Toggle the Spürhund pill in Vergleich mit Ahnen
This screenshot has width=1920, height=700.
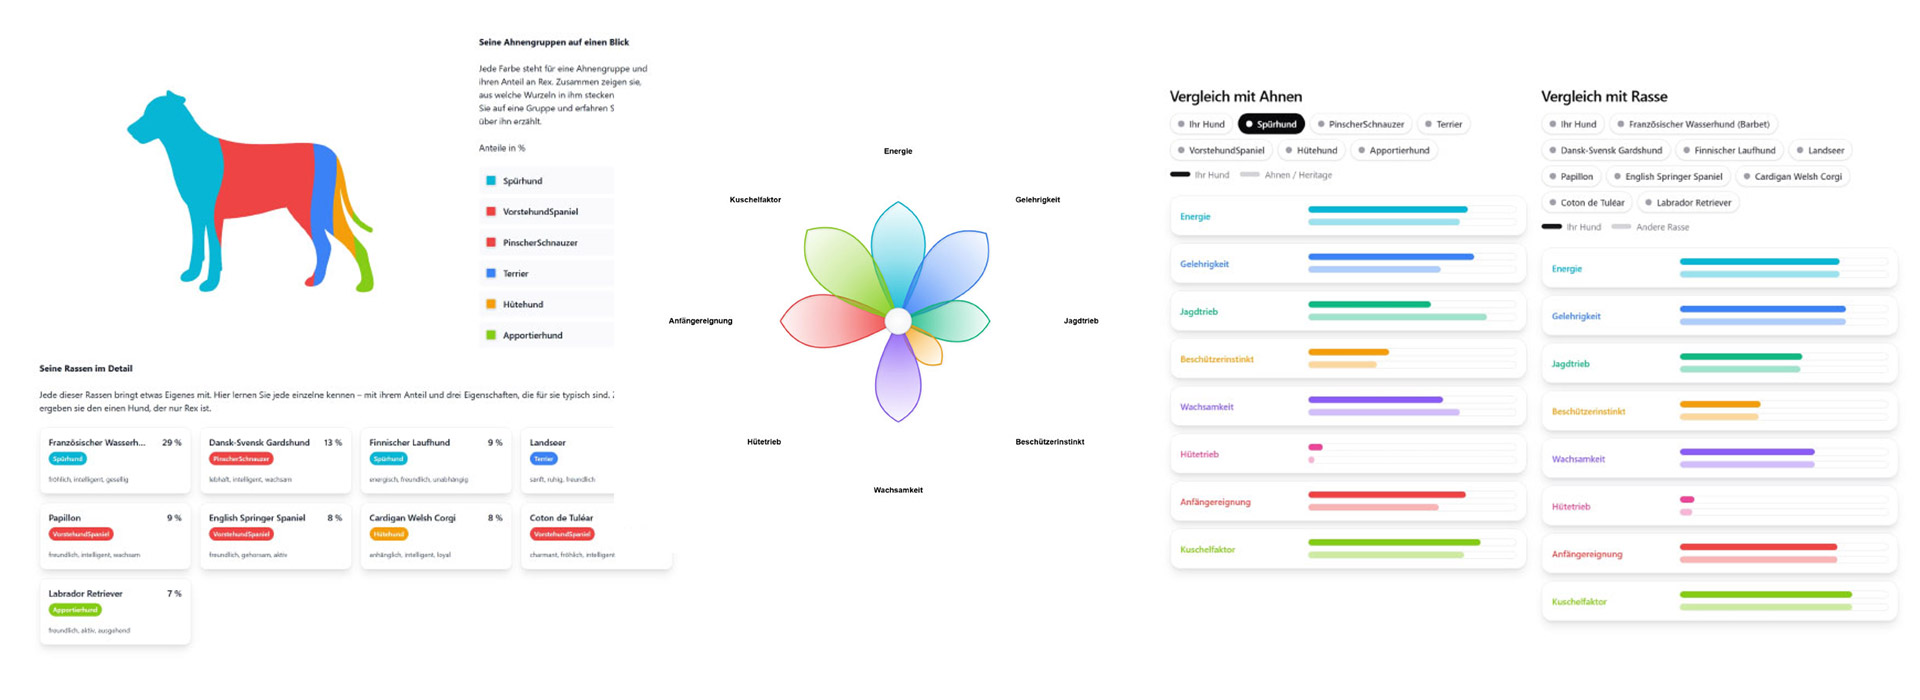pos(1271,124)
